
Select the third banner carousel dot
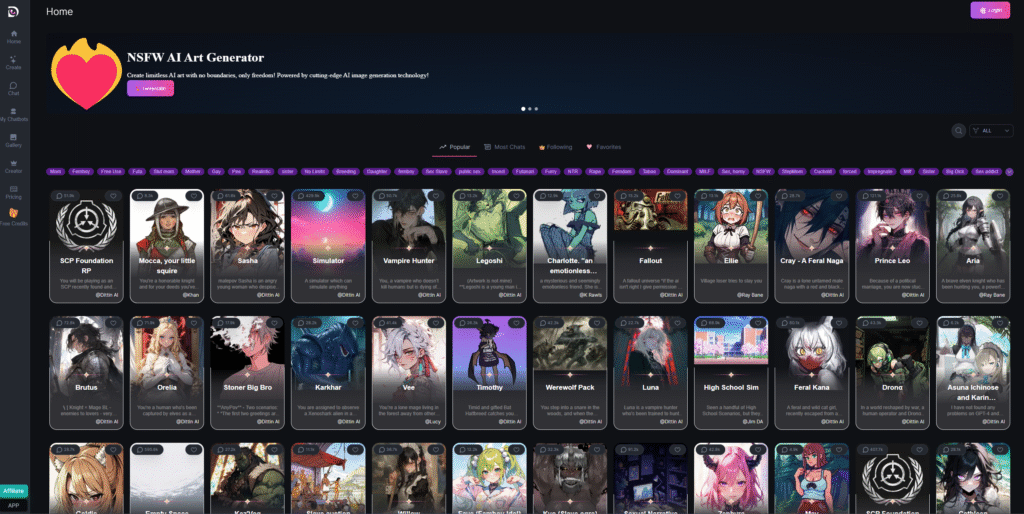(536, 108)
